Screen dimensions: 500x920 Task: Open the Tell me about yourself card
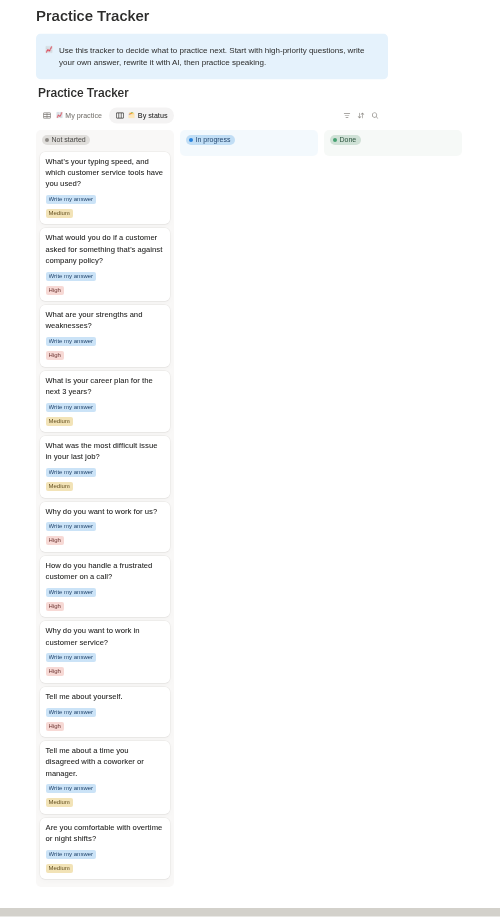point(105,712)
